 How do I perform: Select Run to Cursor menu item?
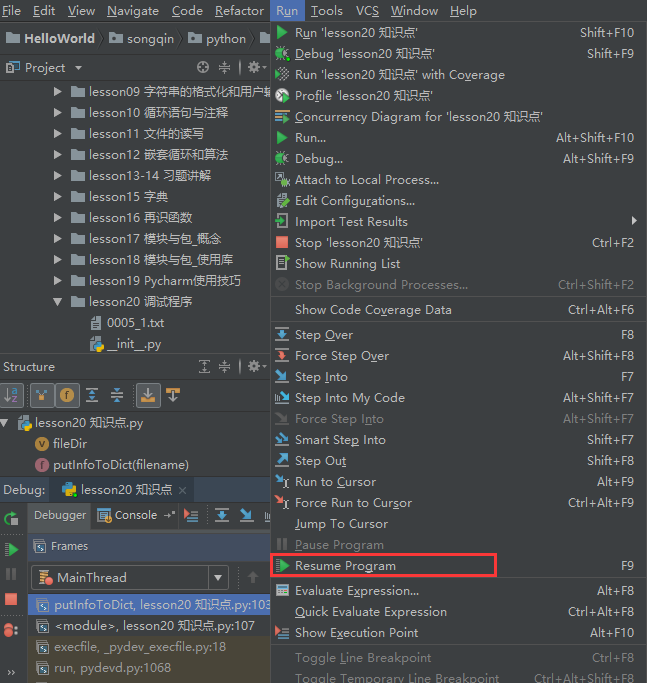coord(458,482)
